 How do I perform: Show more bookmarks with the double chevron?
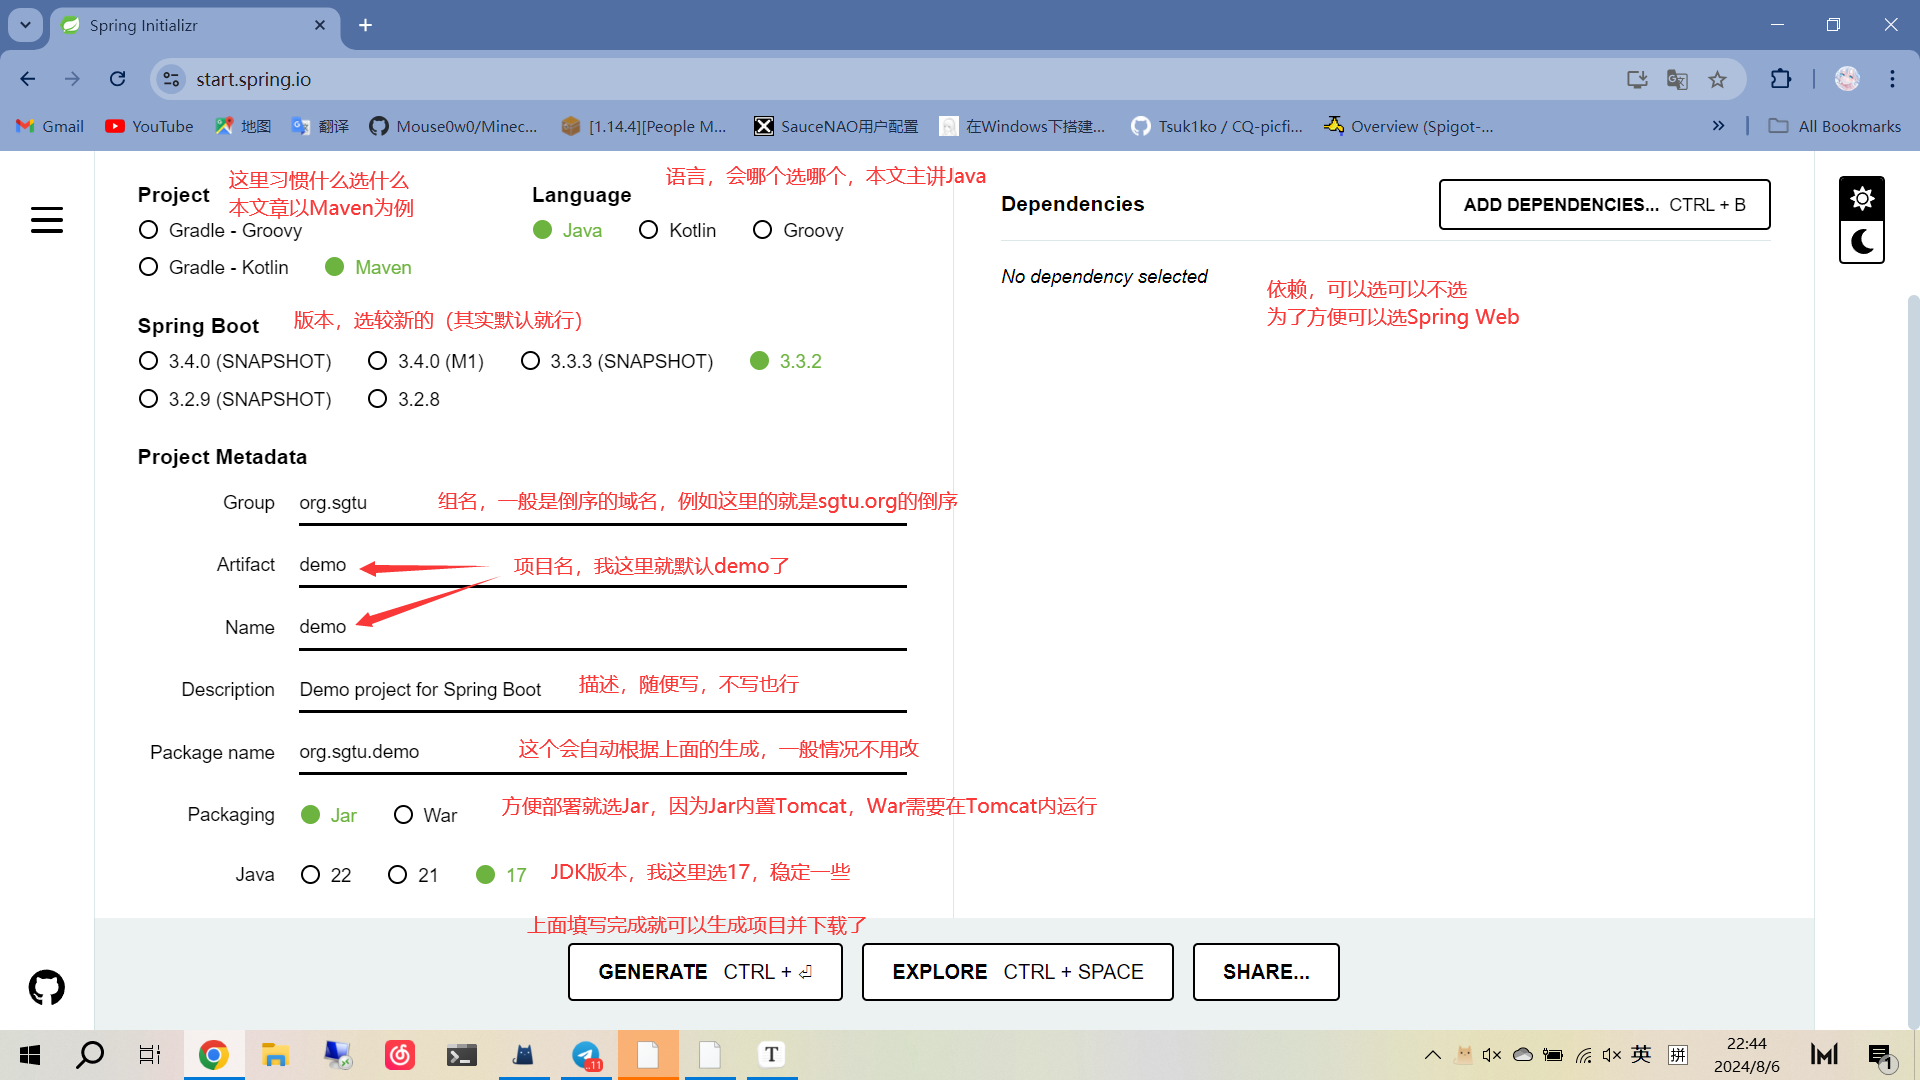[1718, 126]
